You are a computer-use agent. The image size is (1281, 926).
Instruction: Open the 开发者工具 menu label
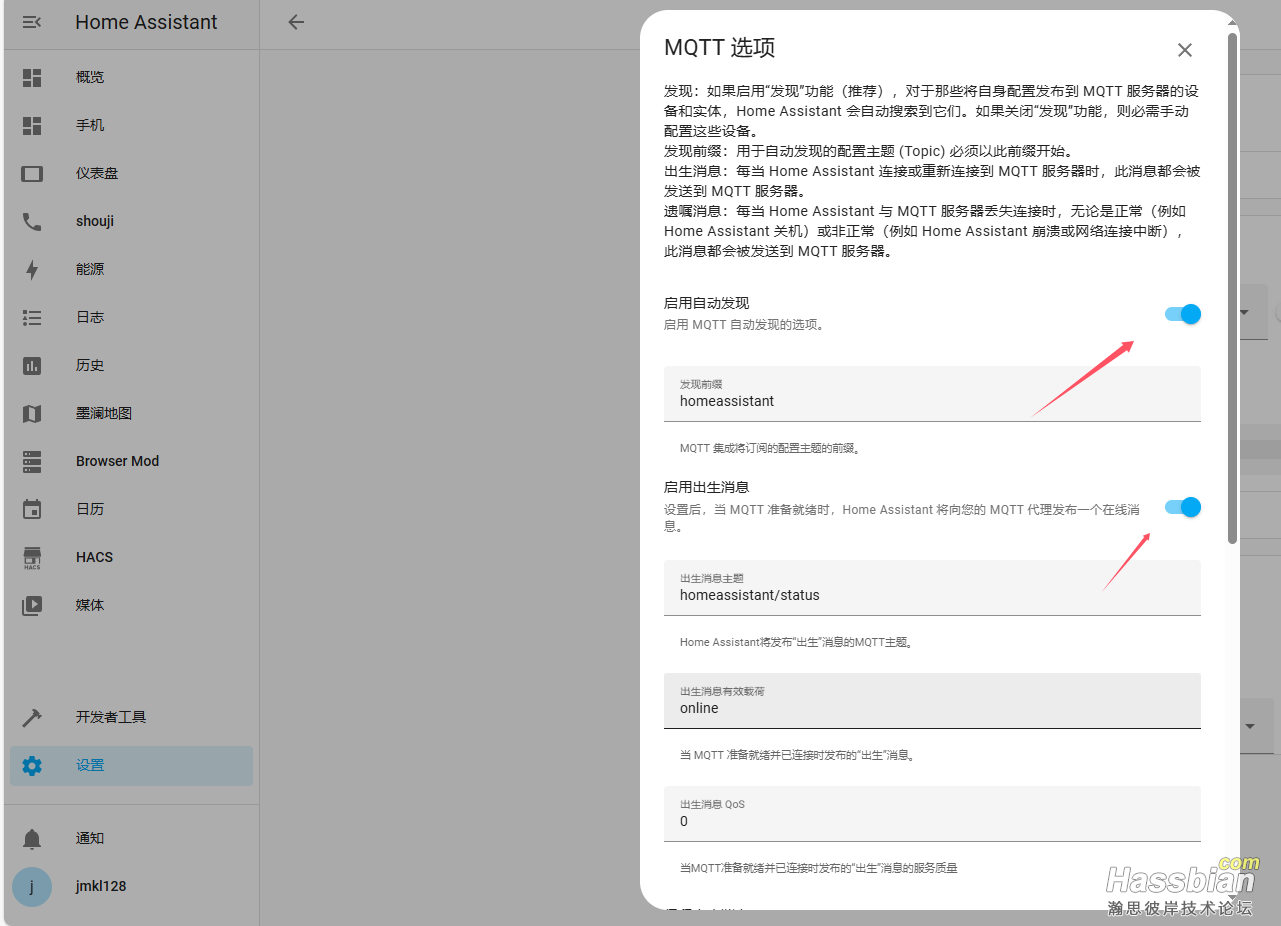[111, 717]
